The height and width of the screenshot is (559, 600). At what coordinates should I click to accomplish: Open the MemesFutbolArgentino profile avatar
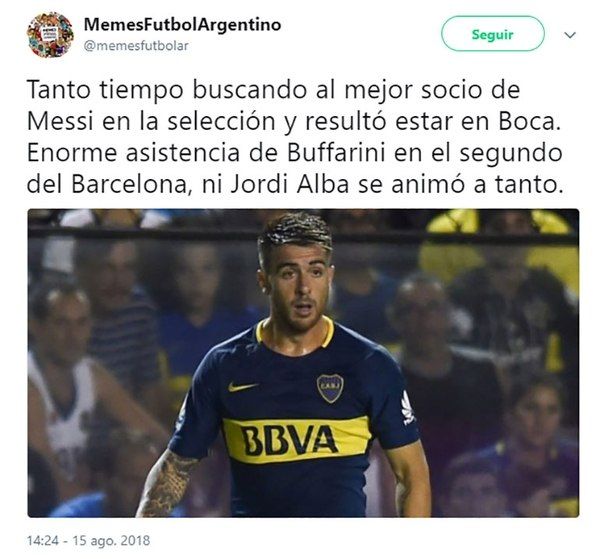click(x=50, y=35)
